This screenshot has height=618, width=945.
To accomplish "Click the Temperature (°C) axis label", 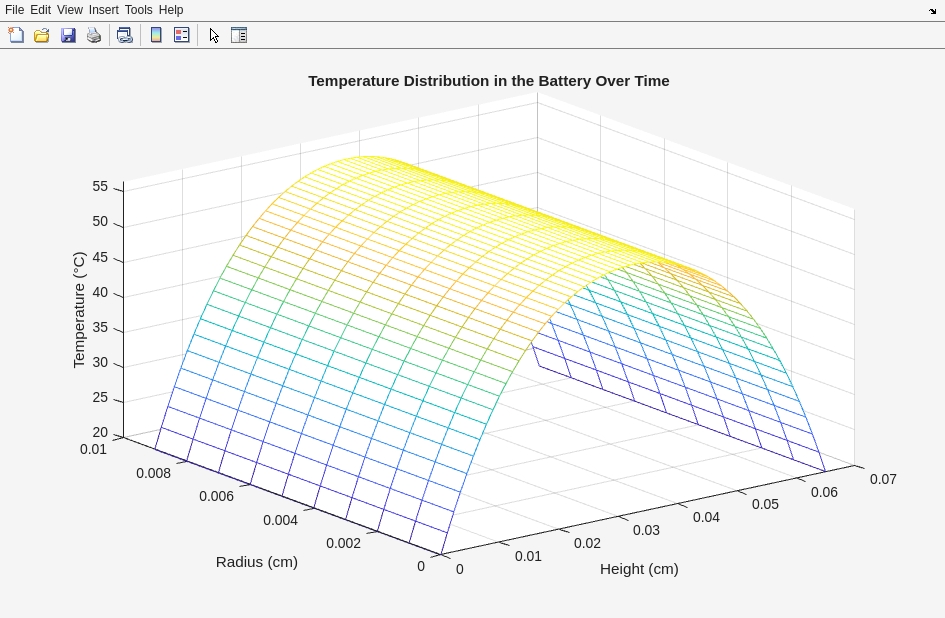I will [79, 310].
